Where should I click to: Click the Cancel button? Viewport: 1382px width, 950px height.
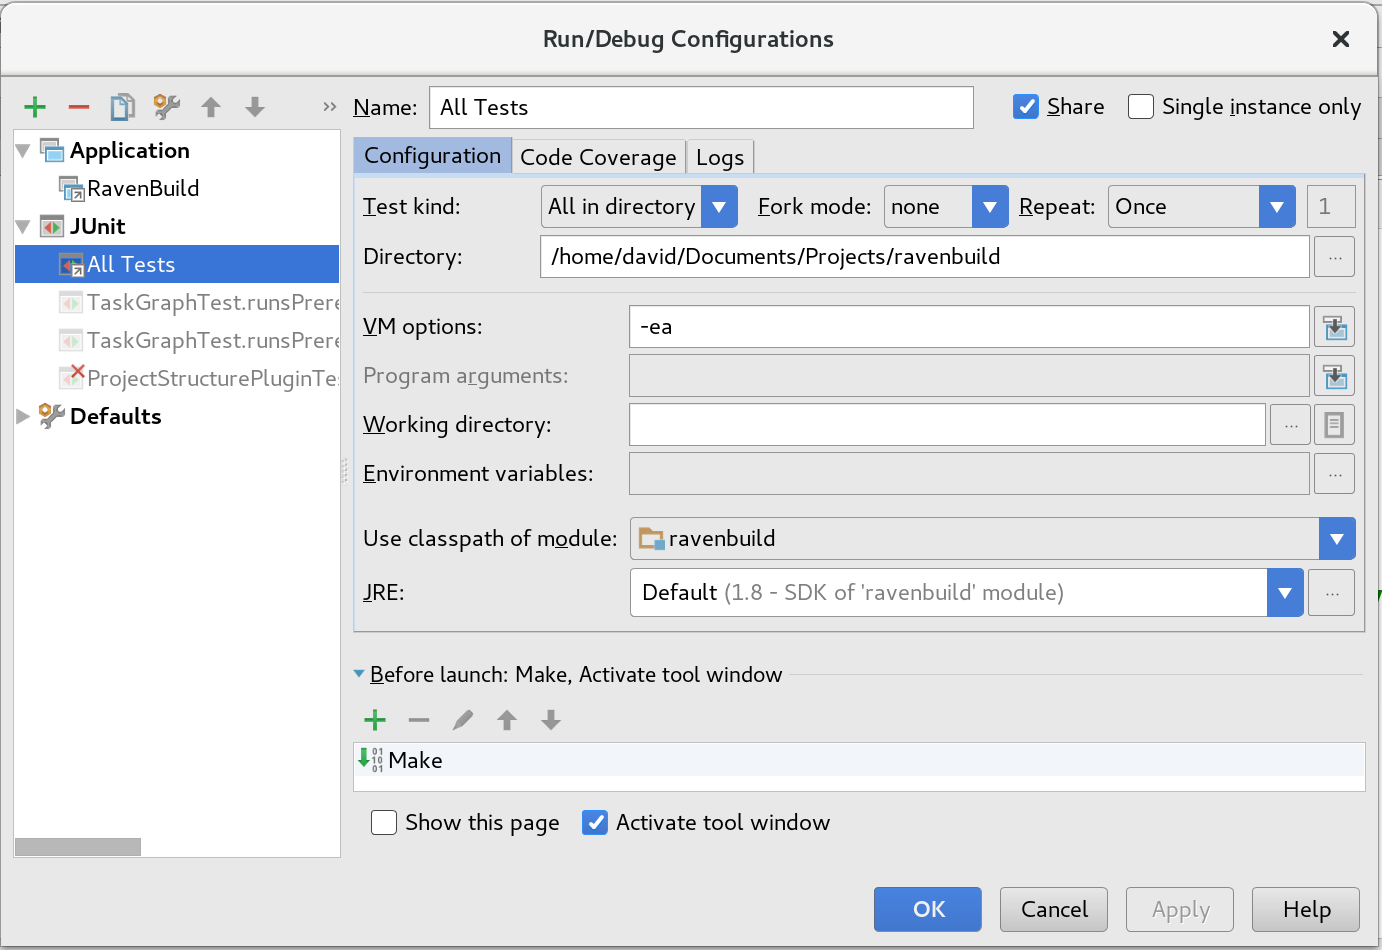1054,910
